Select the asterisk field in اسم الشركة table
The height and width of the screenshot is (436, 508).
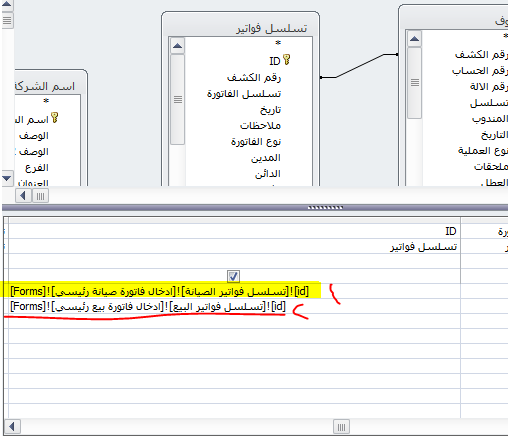coord(46,101)
